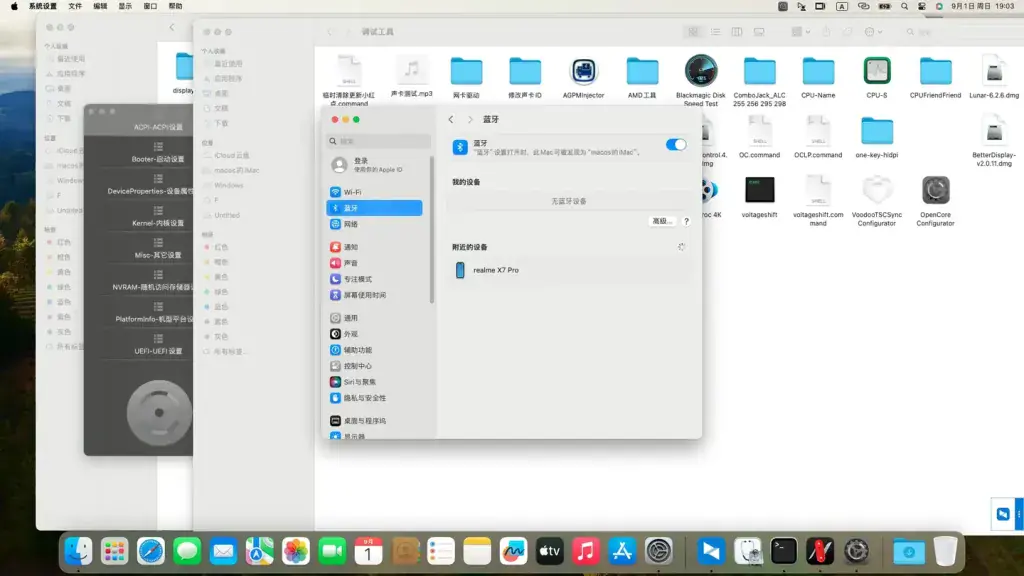Click the System Settings sidebar scrollbar

coord(432,230)
